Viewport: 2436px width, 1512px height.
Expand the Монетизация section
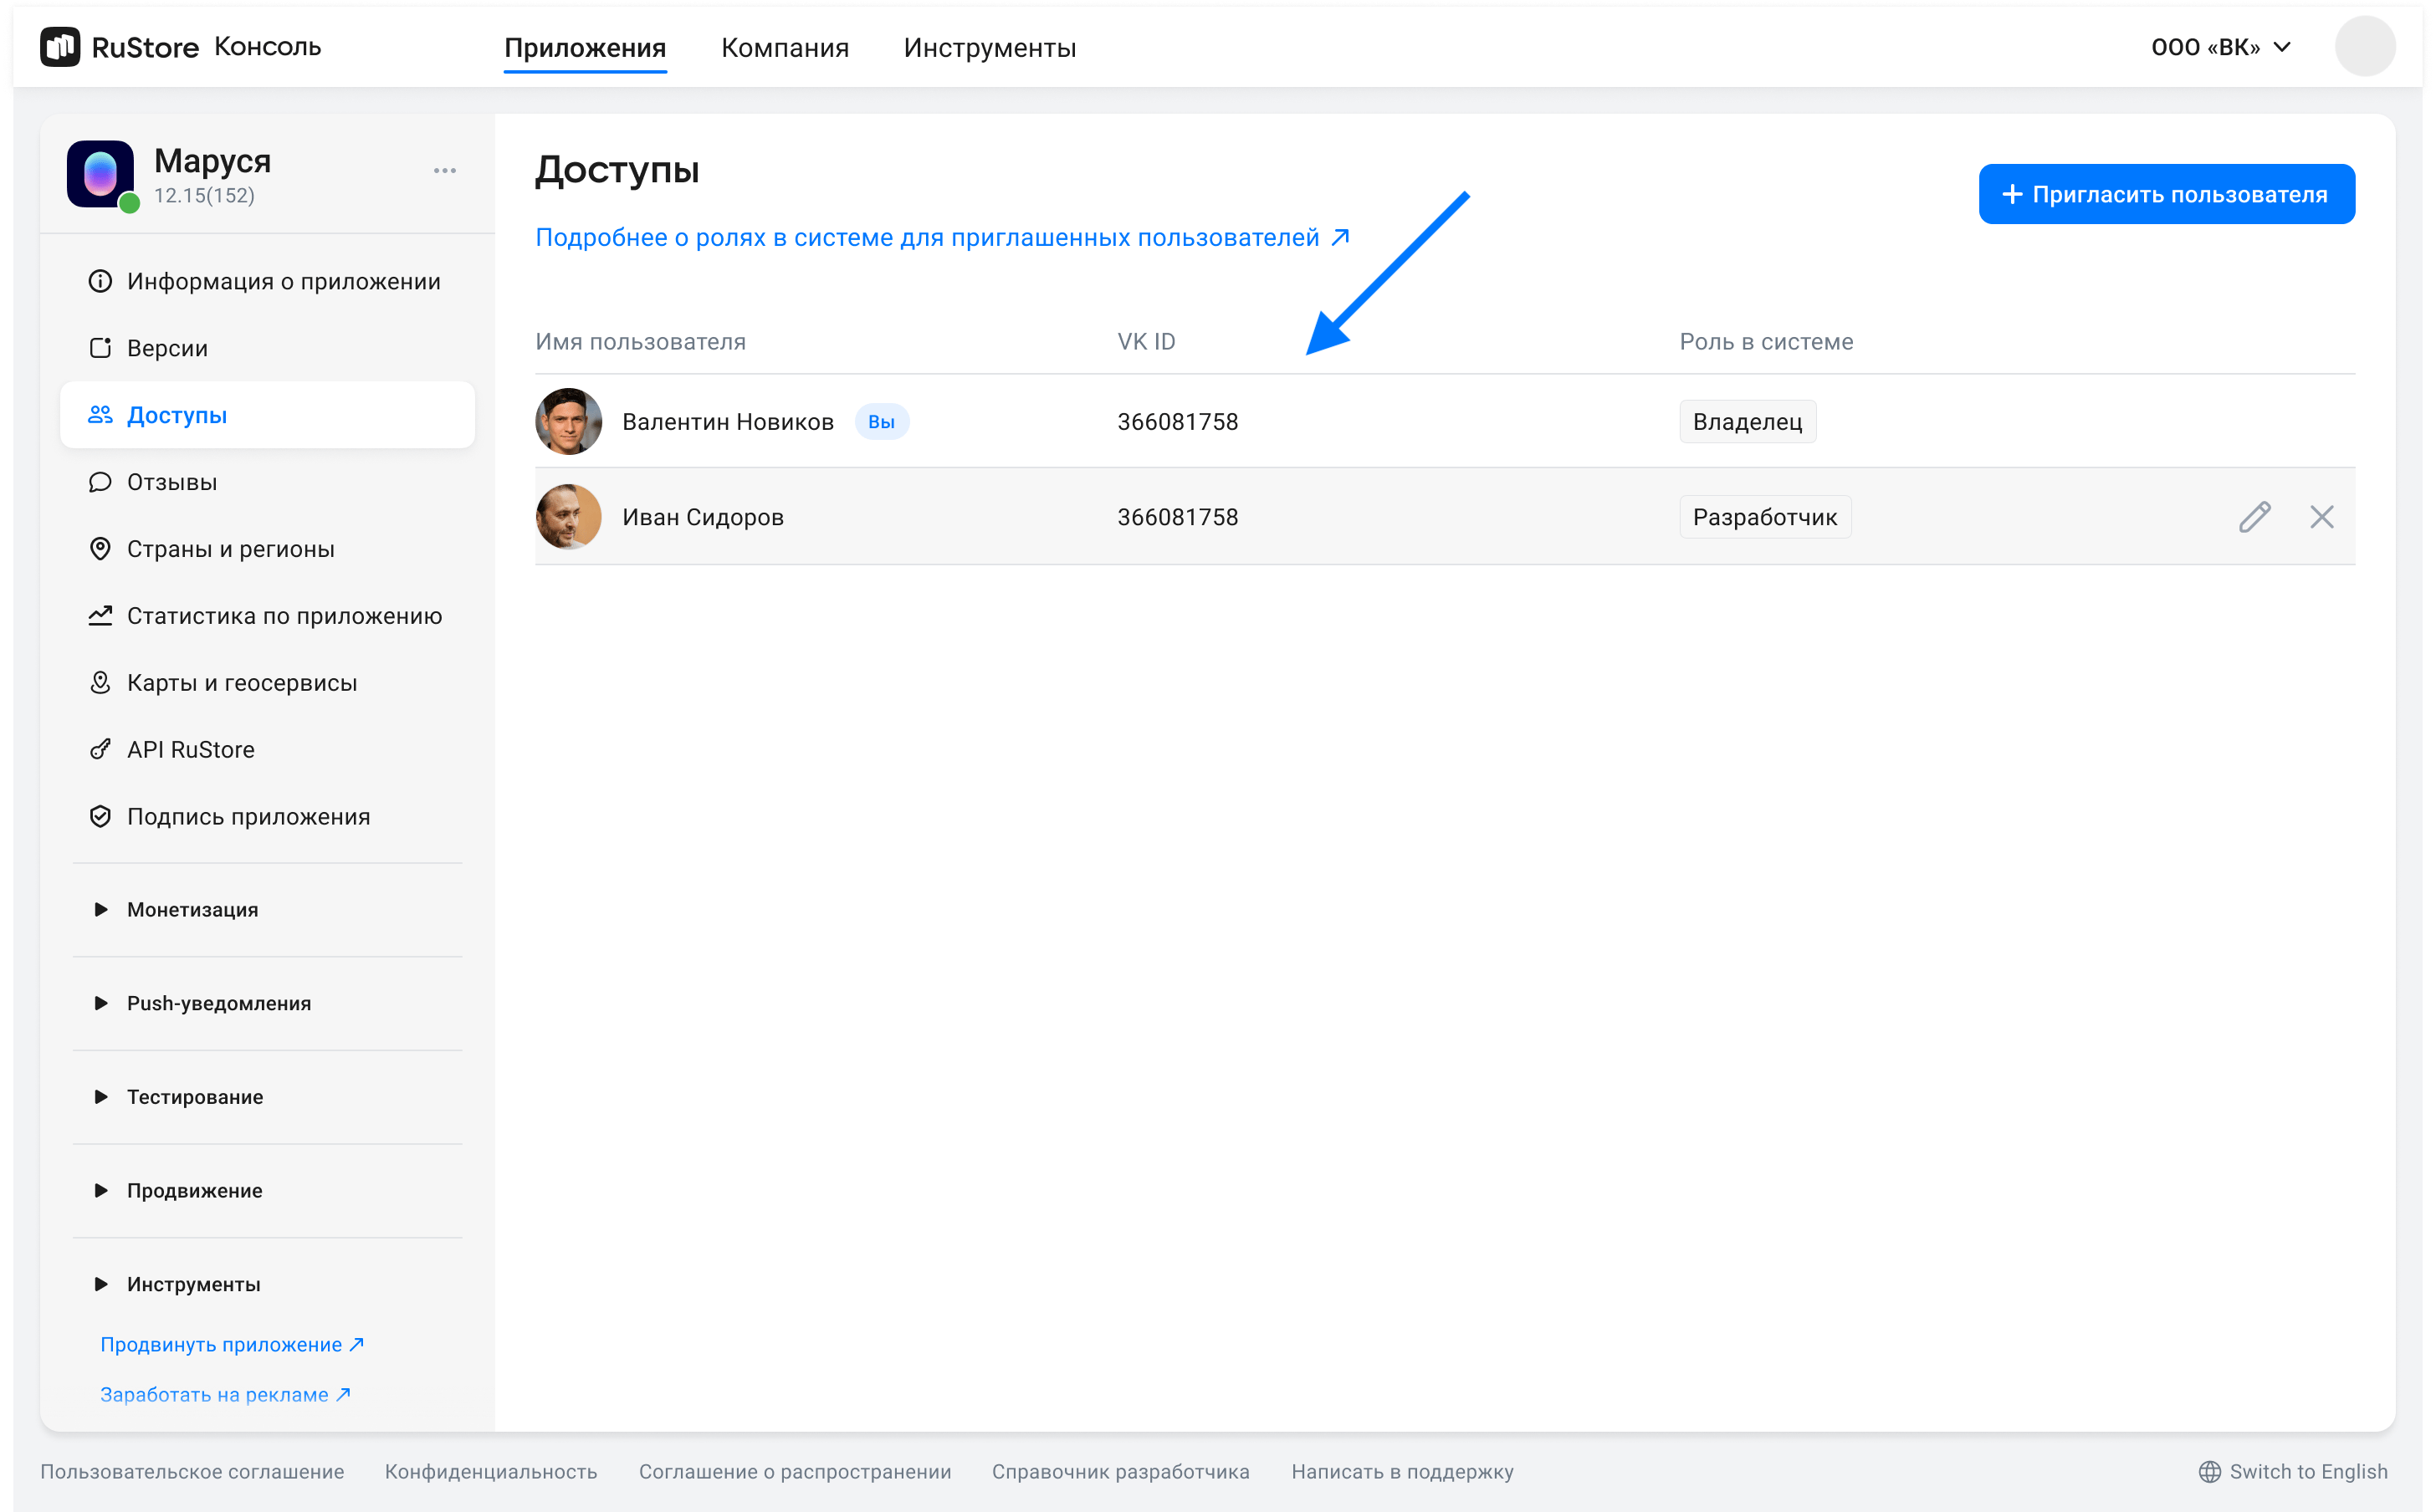click(192, 910)
